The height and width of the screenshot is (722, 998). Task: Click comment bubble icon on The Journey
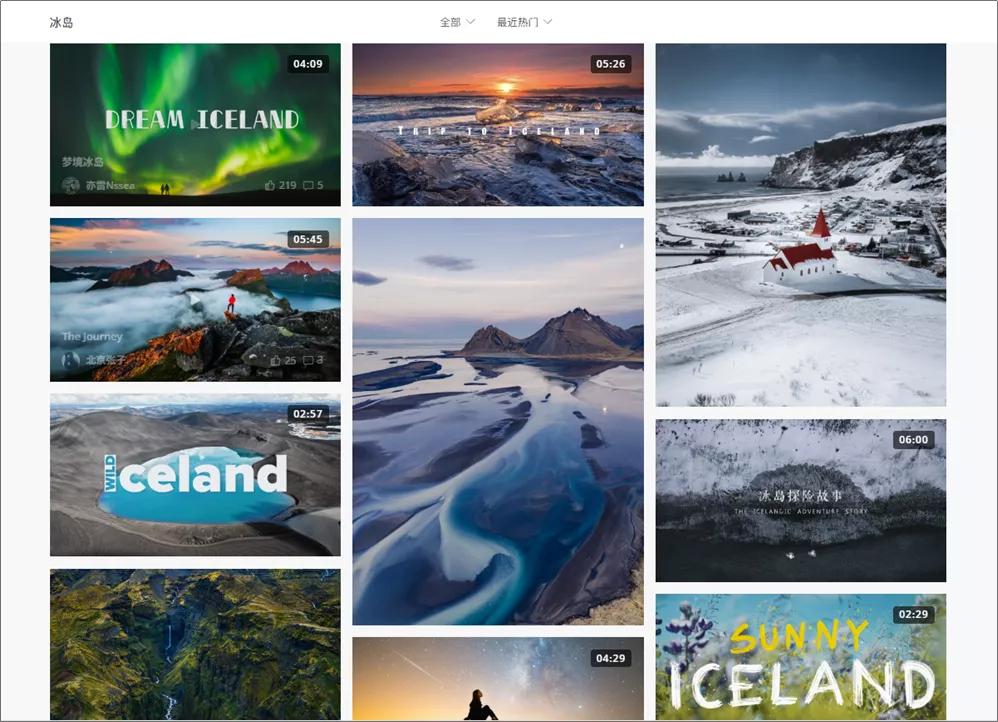click(x=308, y=360)
